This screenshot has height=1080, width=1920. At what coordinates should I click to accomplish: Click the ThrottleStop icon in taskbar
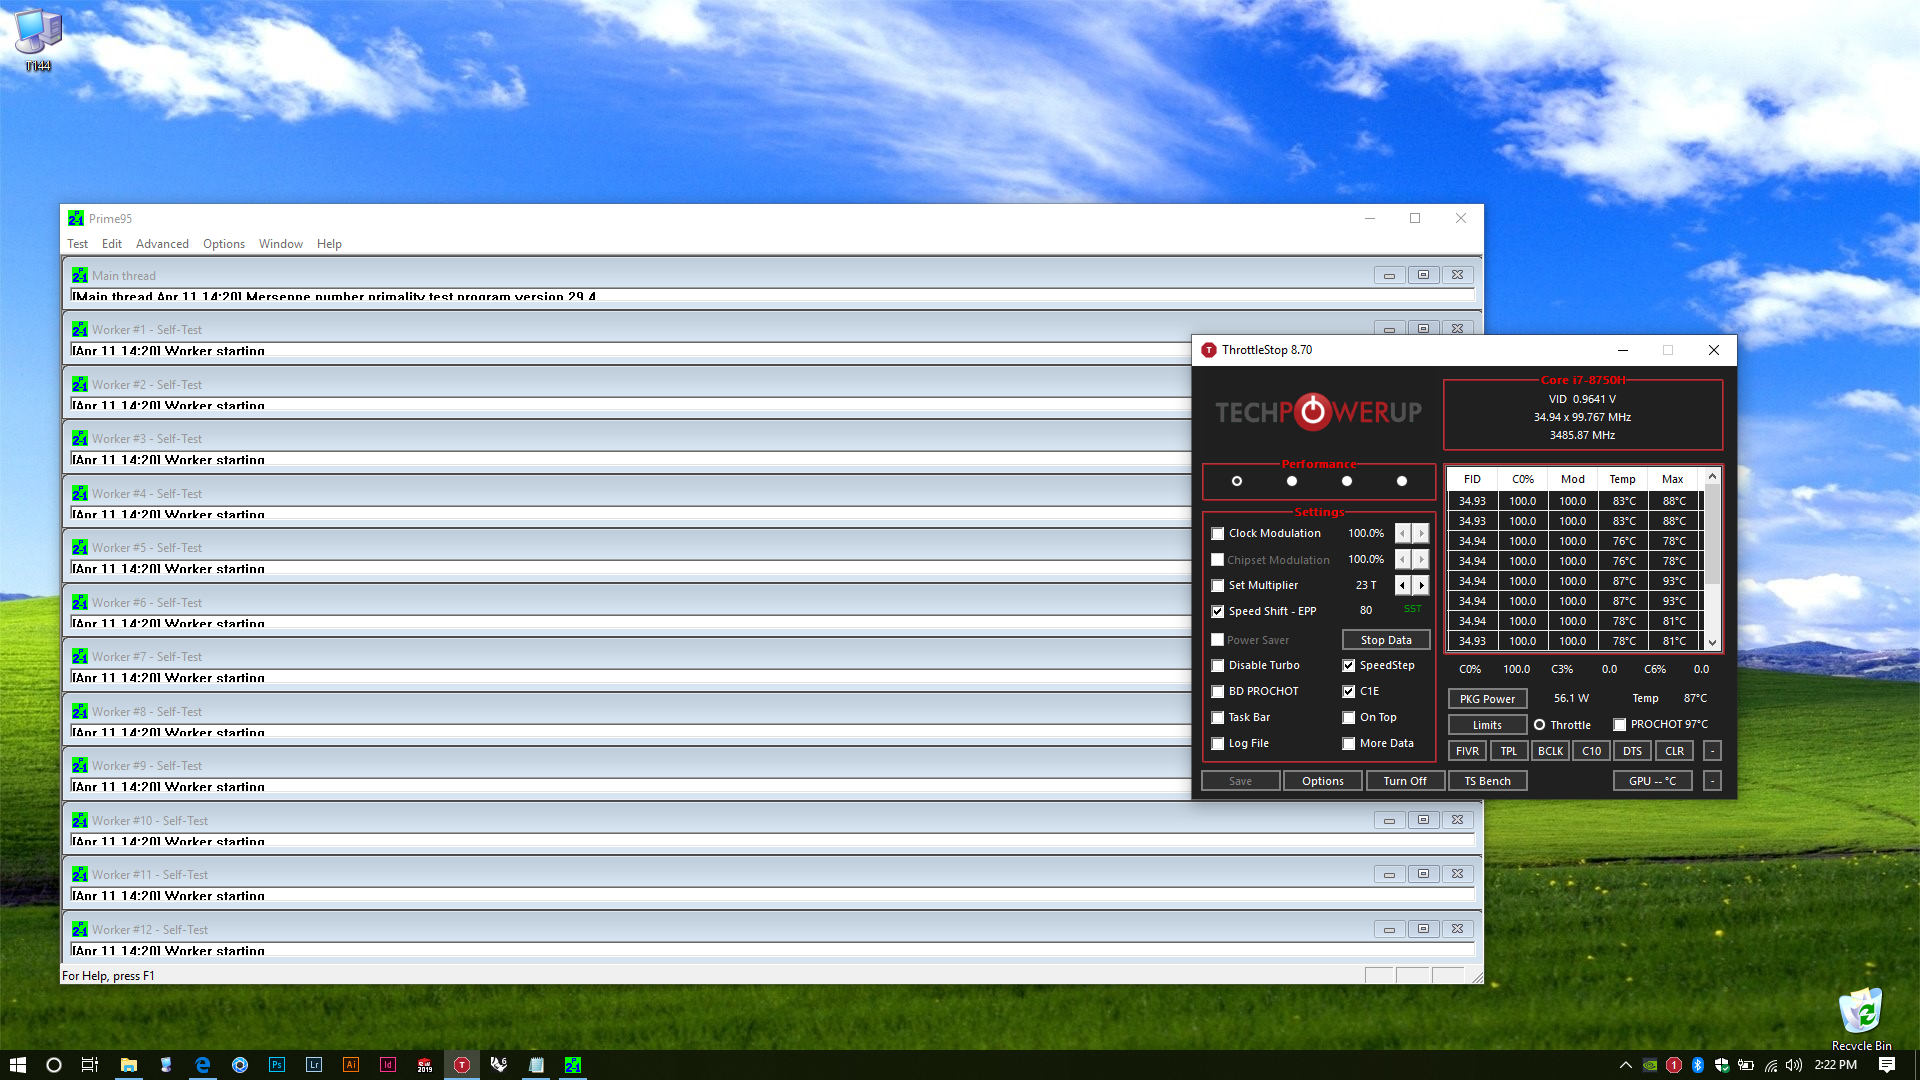pos(462,1065)
